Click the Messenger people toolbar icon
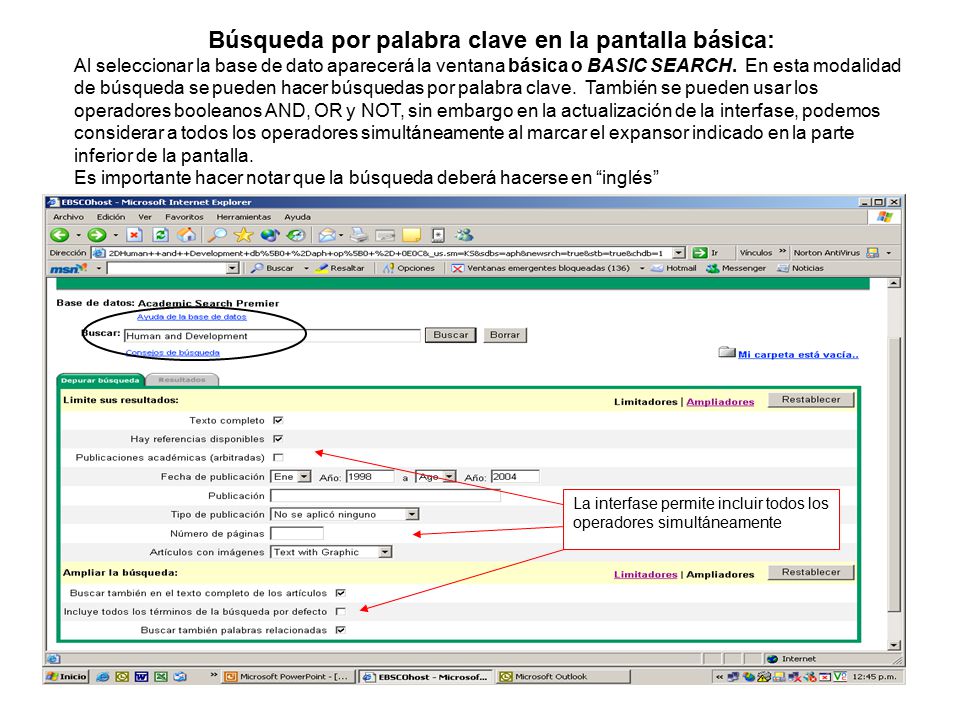The width and height of the screenshot is (960, 720). click(464, 235)
